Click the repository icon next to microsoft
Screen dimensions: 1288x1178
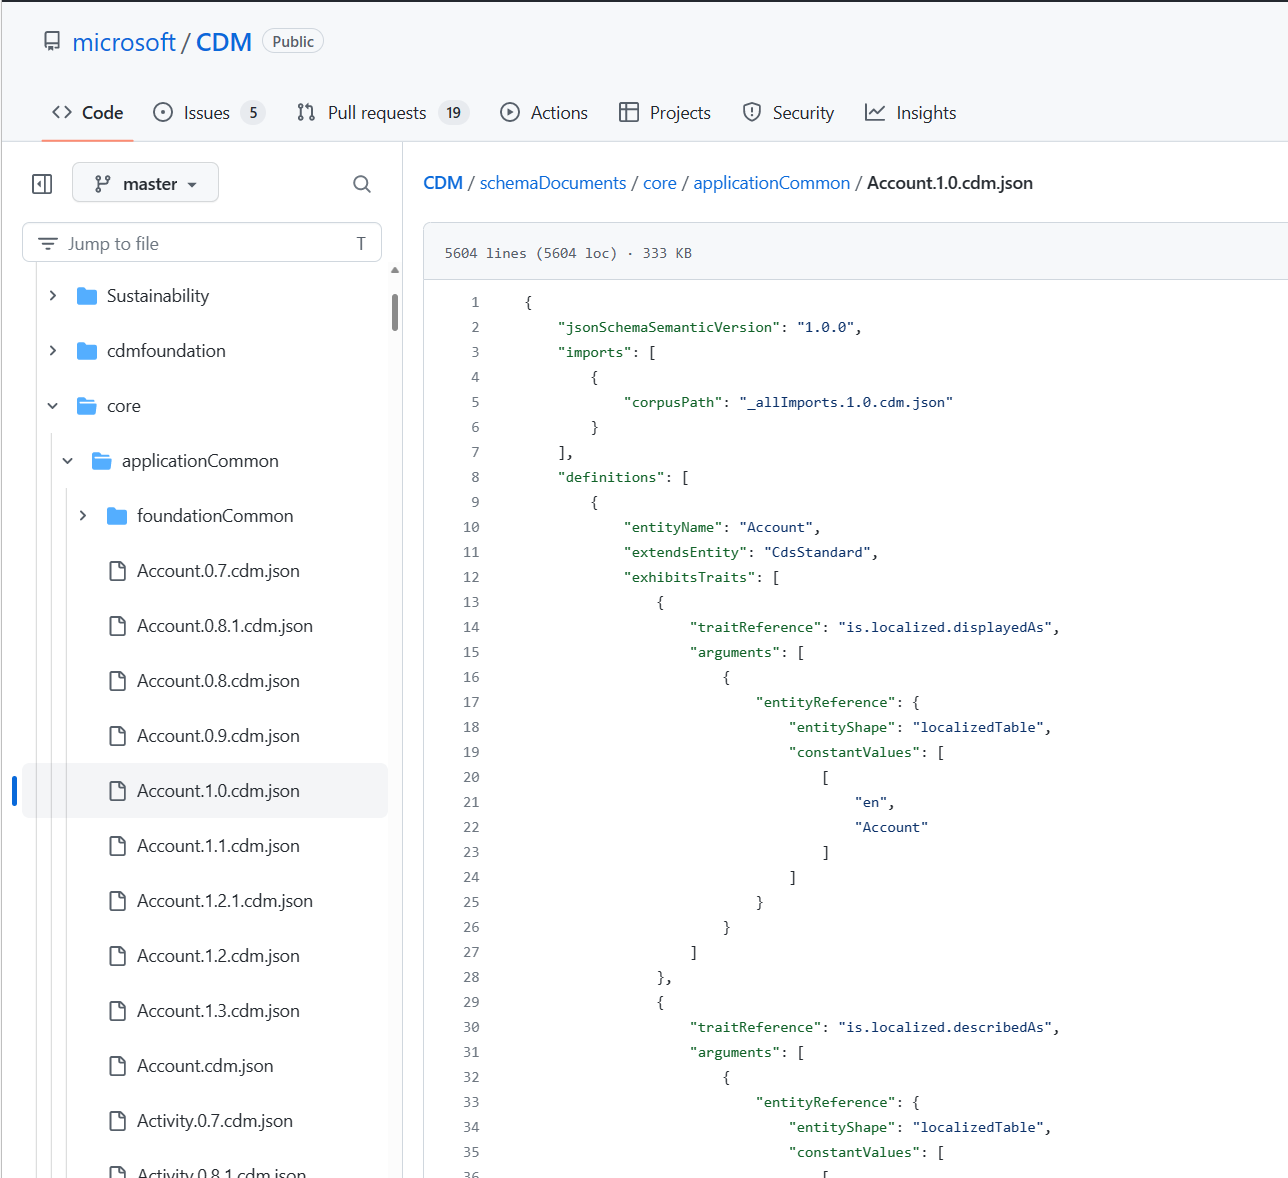(52, 41)
